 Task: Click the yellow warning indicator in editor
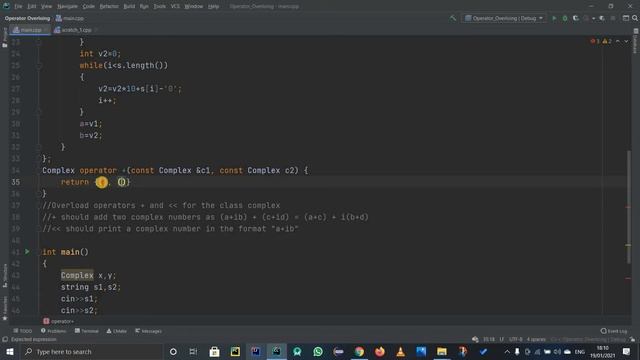click(607, 41)
